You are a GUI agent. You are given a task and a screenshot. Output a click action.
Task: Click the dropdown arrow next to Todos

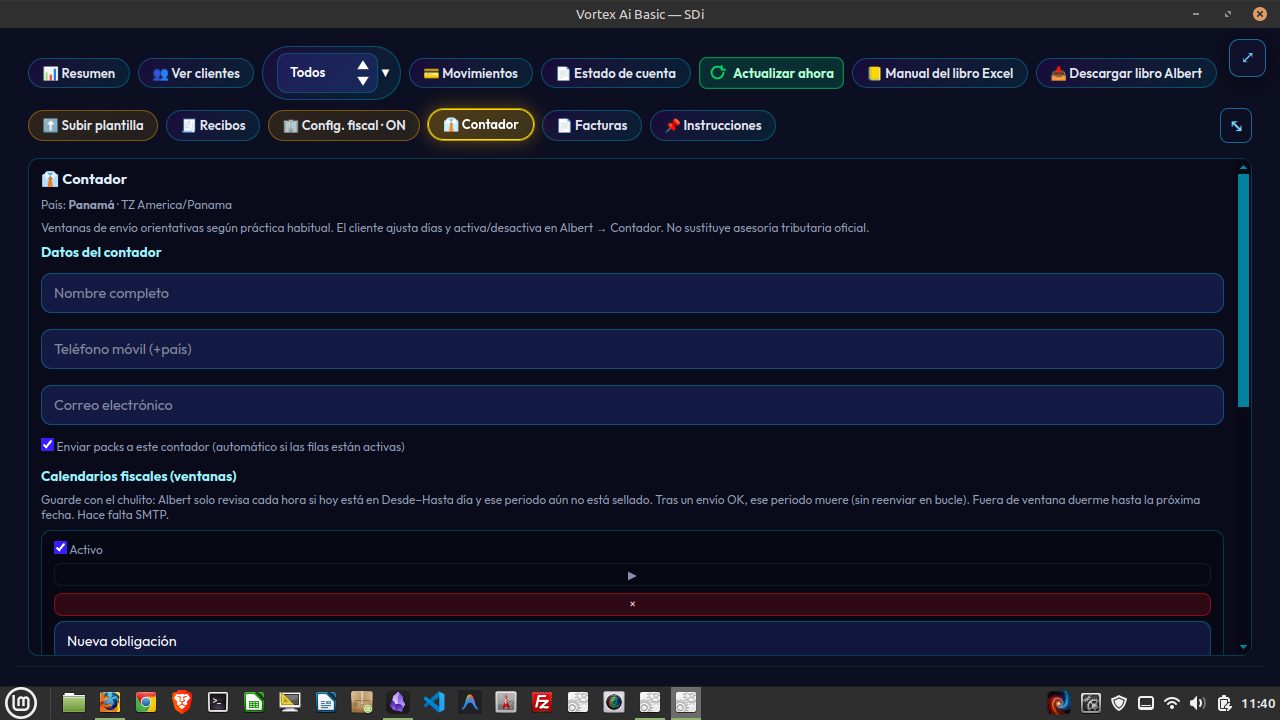[385, 73]
